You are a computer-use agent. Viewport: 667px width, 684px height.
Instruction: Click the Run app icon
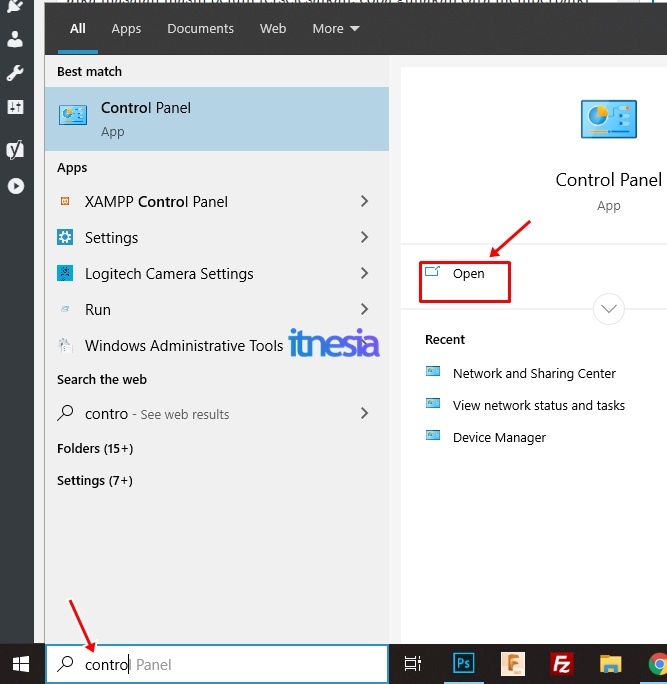[x=65, y=309]
